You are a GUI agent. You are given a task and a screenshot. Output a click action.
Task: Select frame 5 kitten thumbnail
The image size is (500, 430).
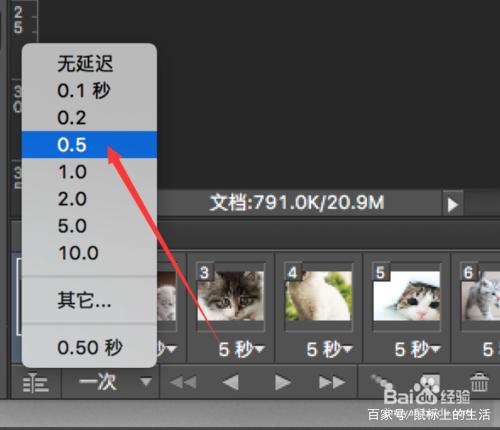pyautogui.click(x=407, y=296)
